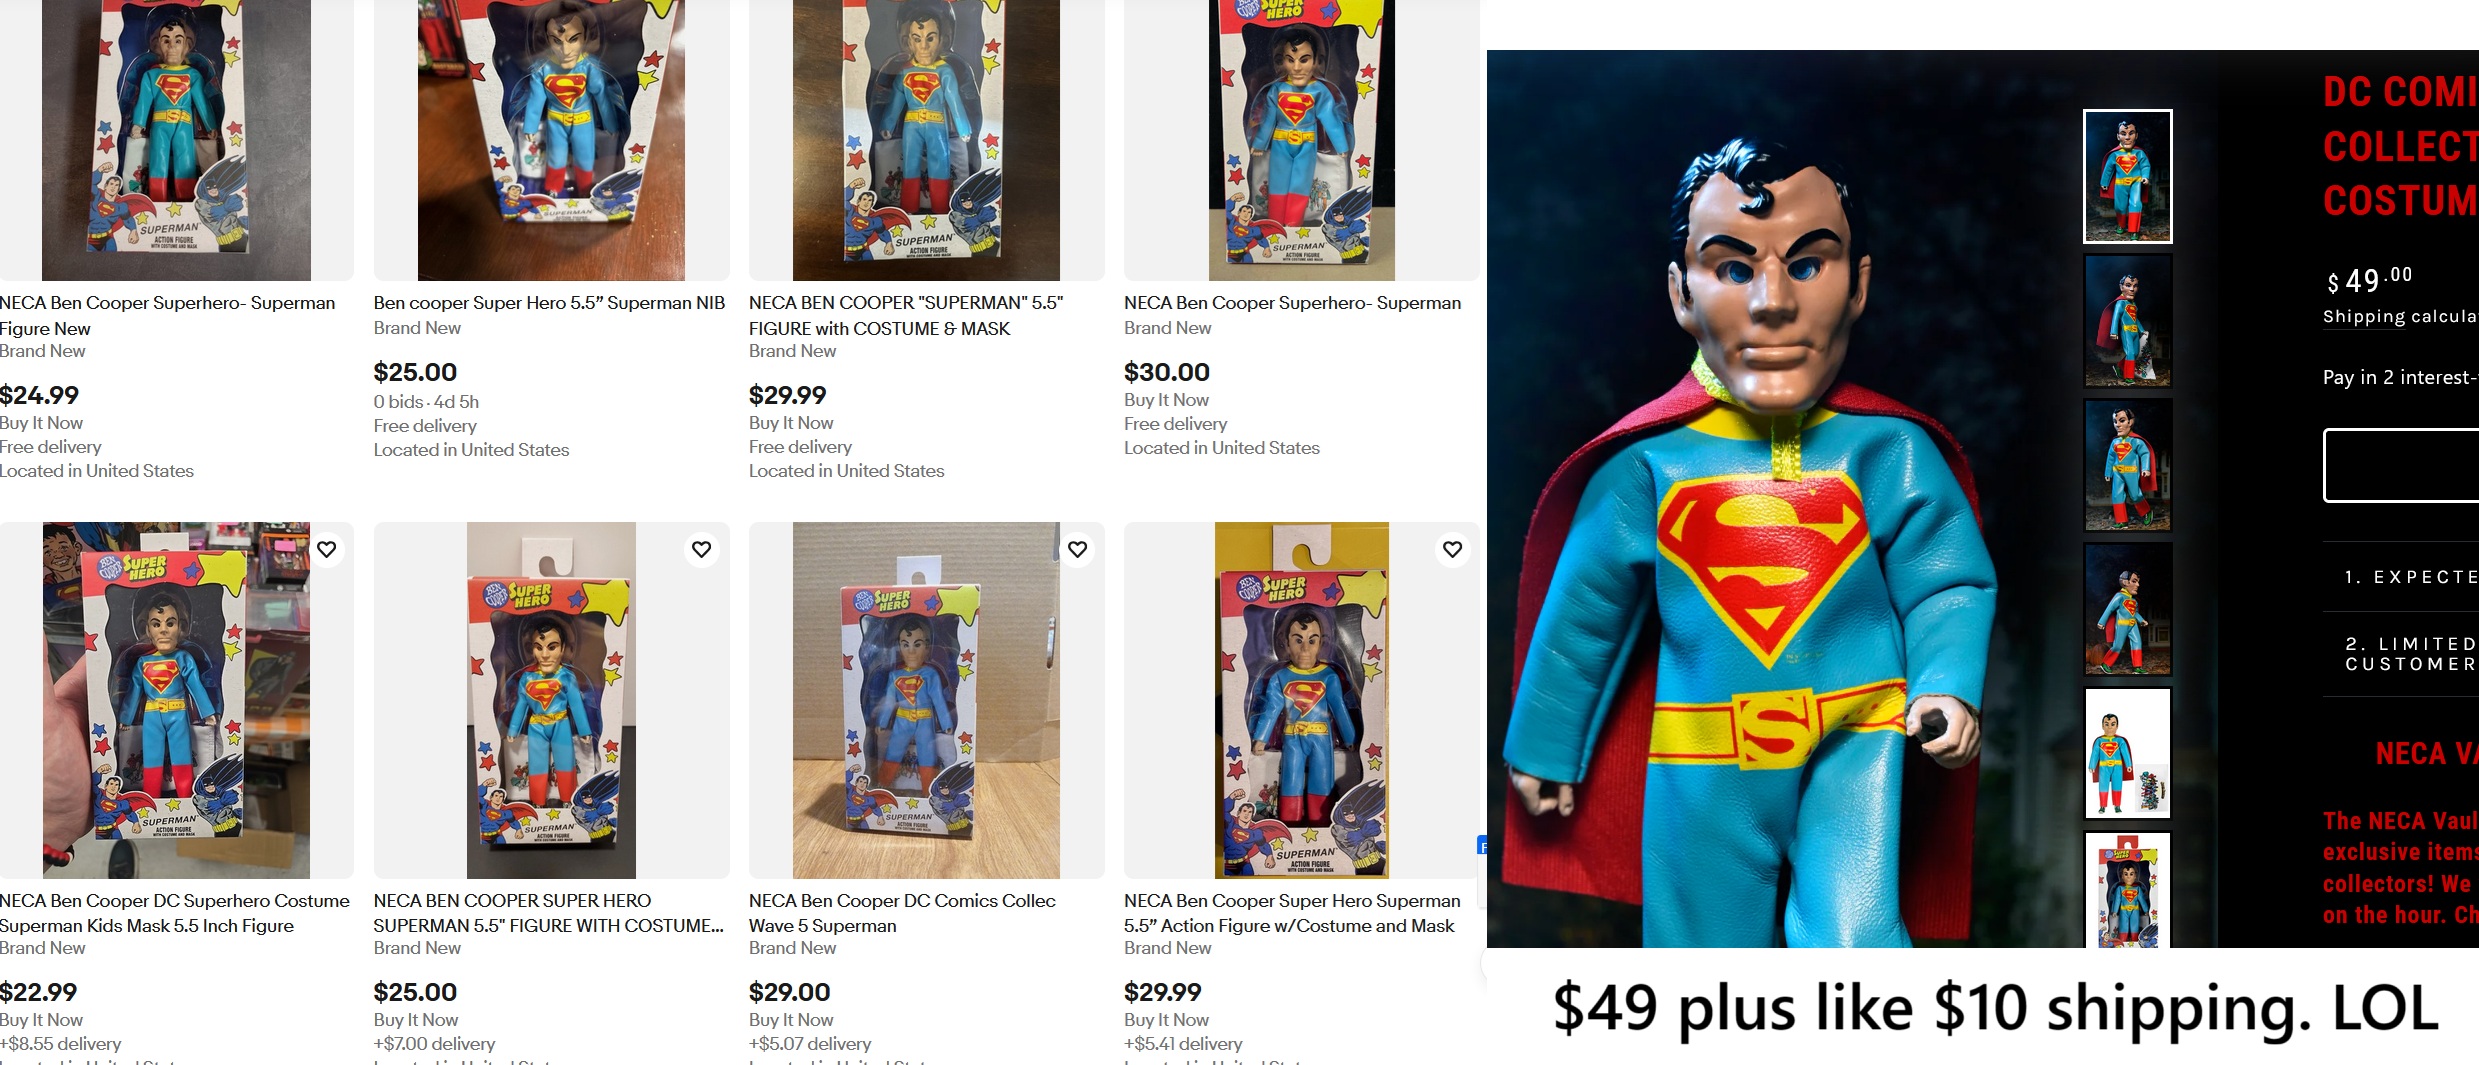Click the Shipping calculated link under $49.00
2479x1065 pixels.
click(x=2400, y=317)
